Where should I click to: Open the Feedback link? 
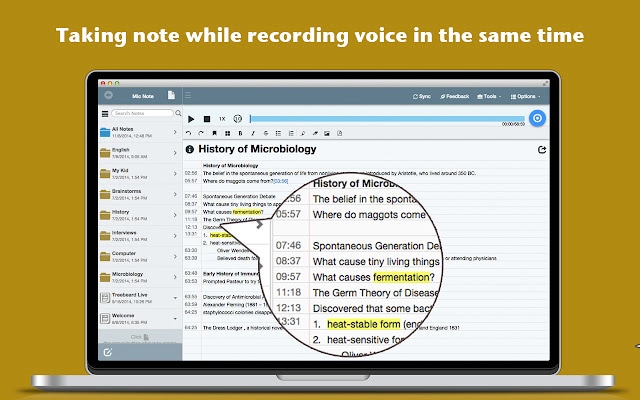coord(455,96)
